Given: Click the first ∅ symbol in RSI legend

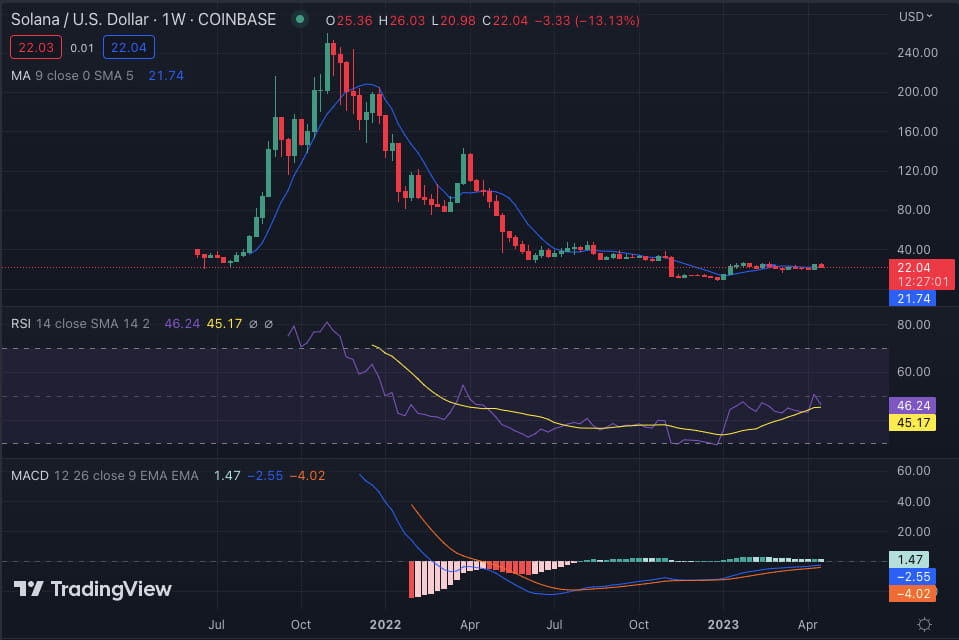Looking at the screenshot, I should [x=253, y=324].
